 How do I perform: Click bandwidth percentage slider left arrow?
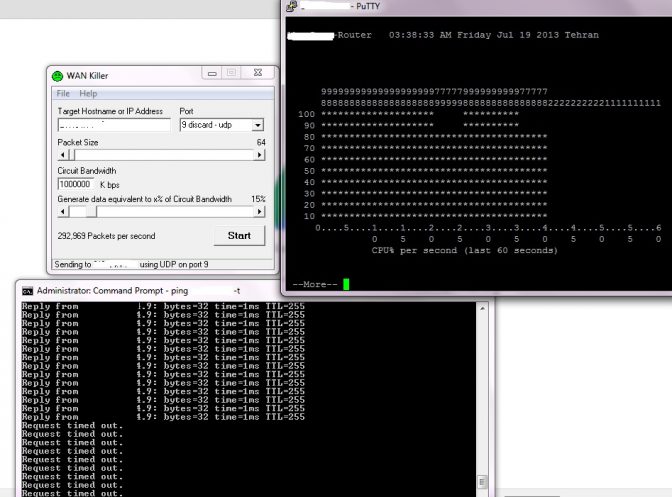[x=62, y=211]
